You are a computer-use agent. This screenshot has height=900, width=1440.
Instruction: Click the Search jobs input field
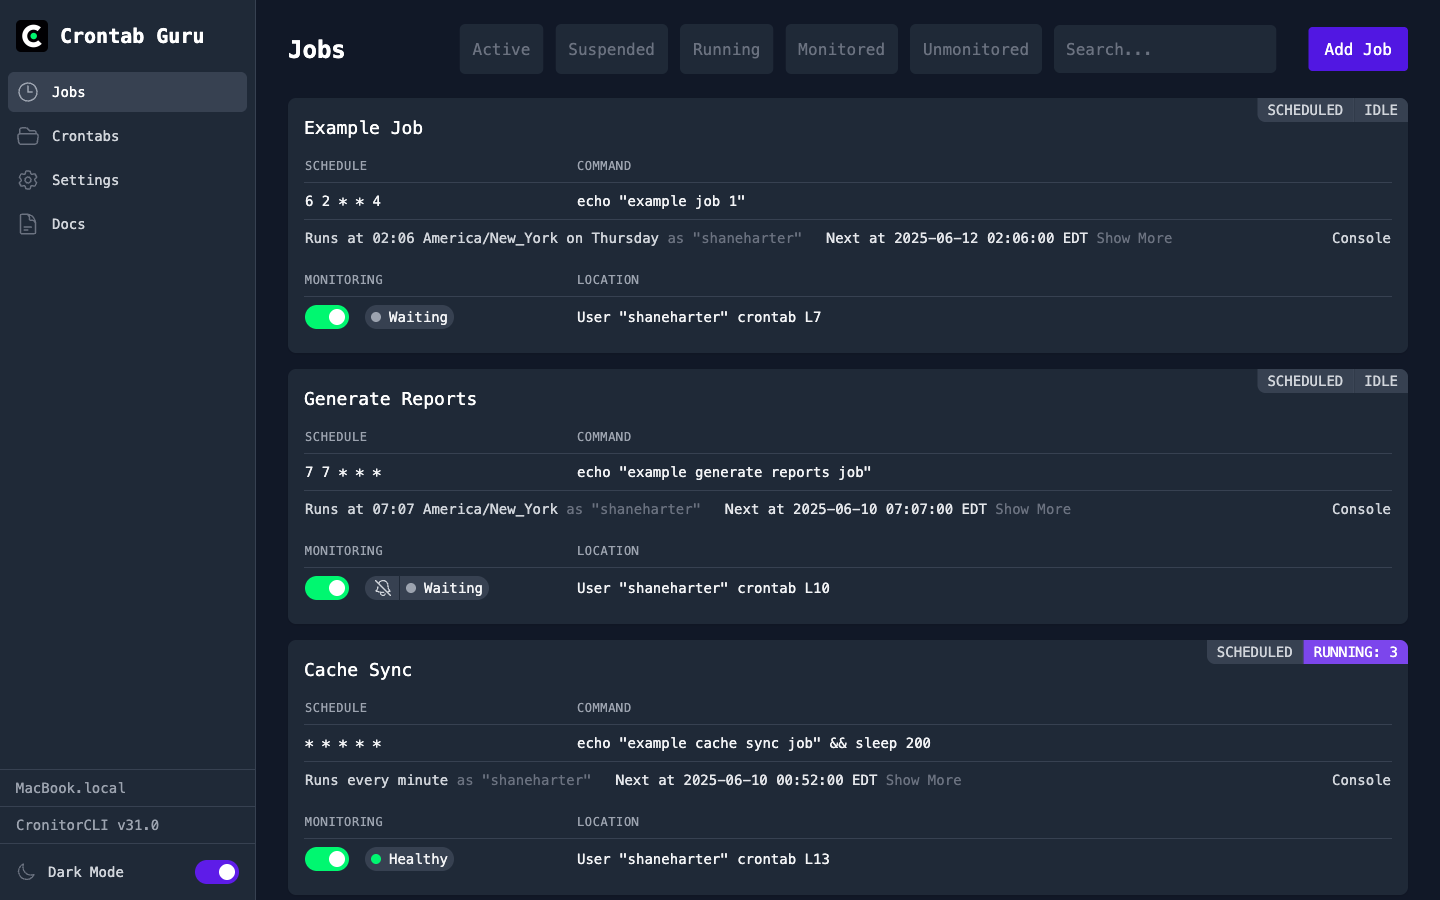click(x=1164, y=48)
